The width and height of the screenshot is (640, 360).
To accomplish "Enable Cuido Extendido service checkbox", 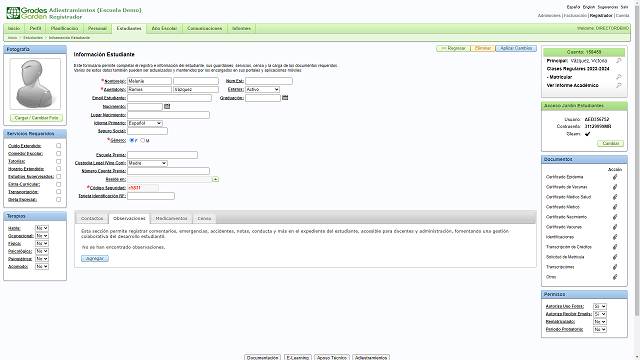I will pos(58,145).
